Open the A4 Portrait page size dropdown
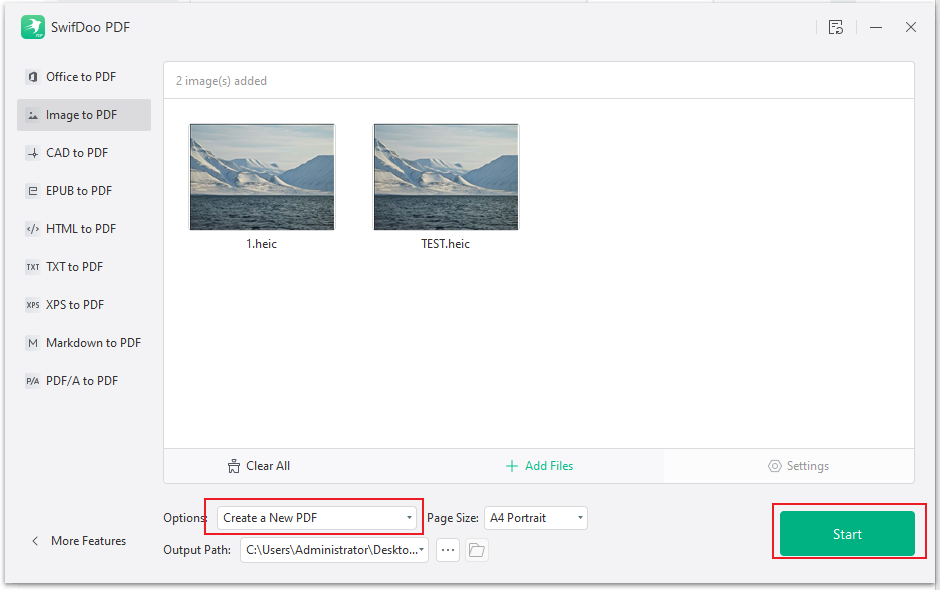This screenshot has height=590, width=940. (x=535, y=518)
